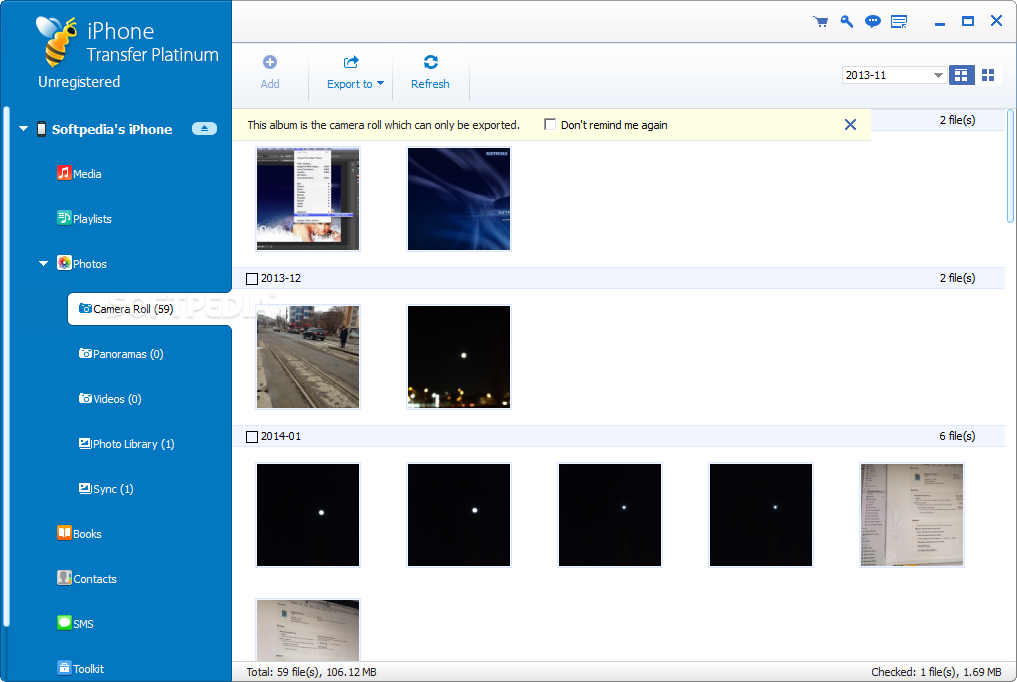Go to the Media section
Screen dimensions: 1017x682
tap(87, 174)
